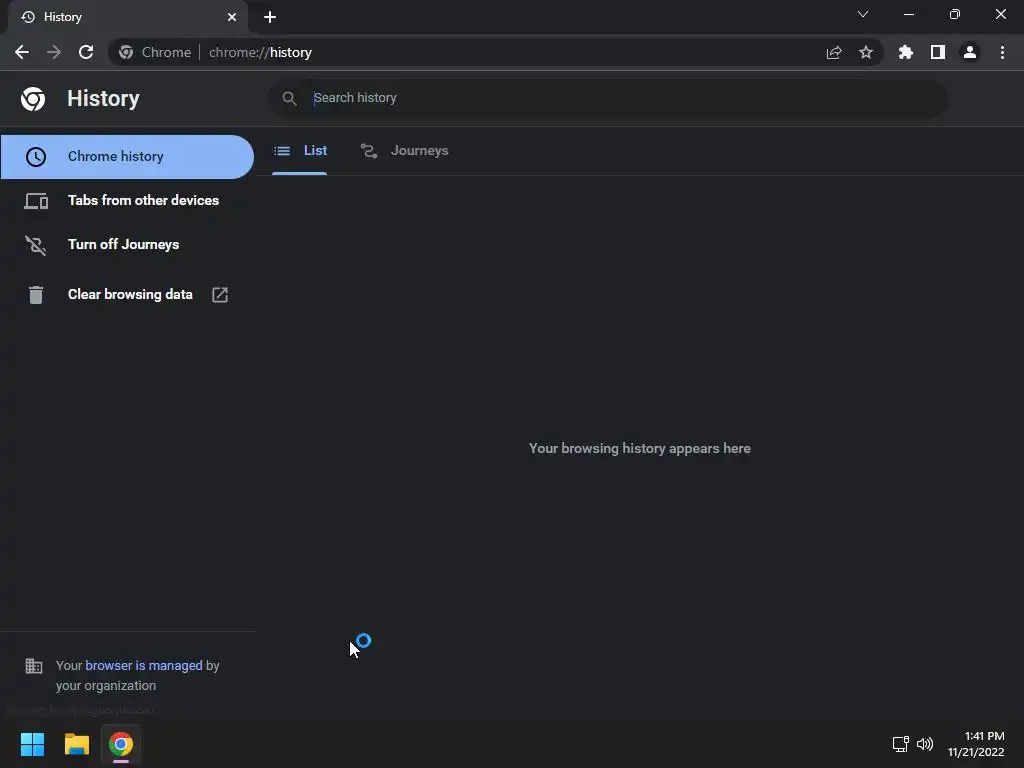The height and width of the screenshot is (768, 1024).
Task: Click external link icon next to Clear browsing data
Action: click(x=220, y=295)
